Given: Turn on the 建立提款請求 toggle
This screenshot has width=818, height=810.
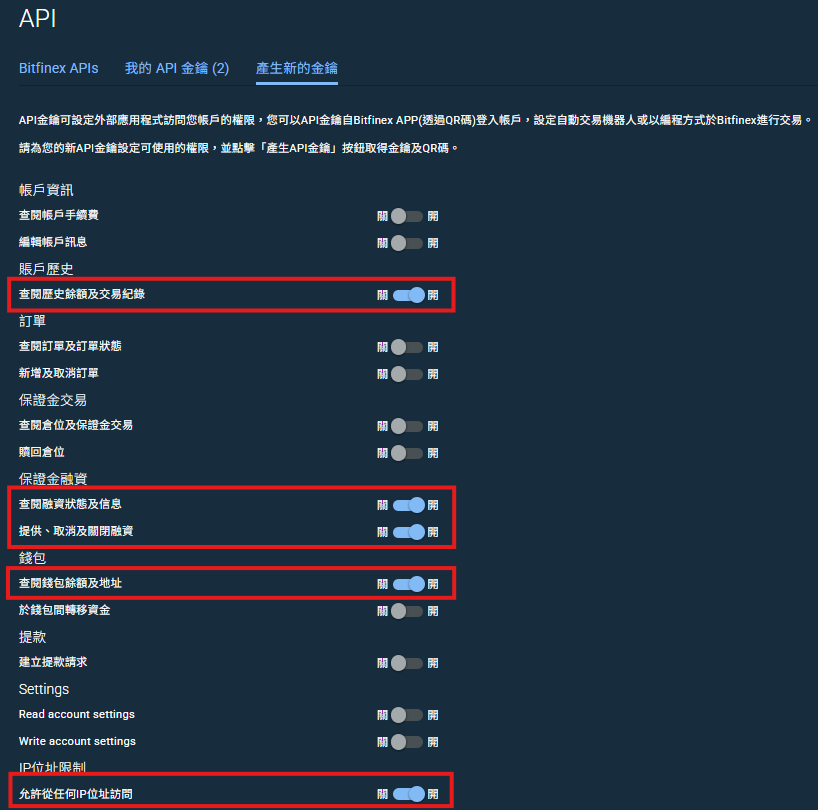Looking at the screenshot, I should [x=408, y=662].
